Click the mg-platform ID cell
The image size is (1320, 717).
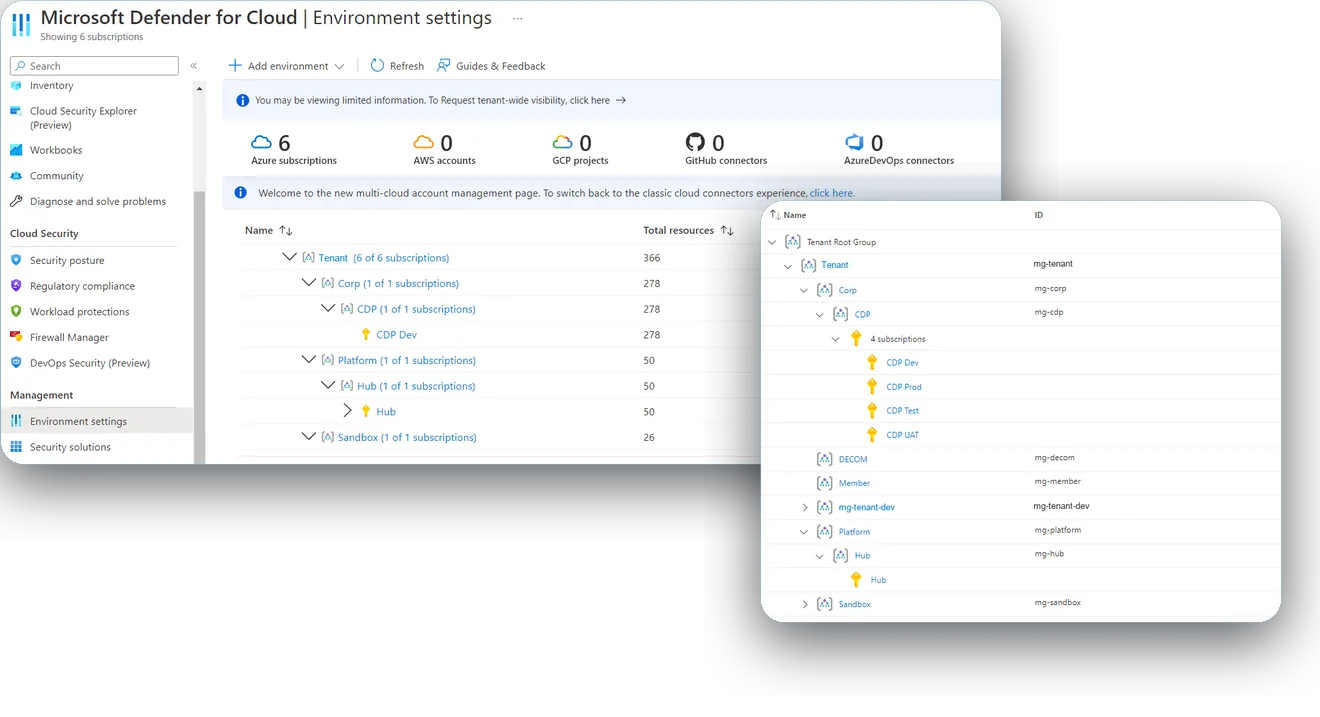pyautogui.click(x=1057, y=530)
